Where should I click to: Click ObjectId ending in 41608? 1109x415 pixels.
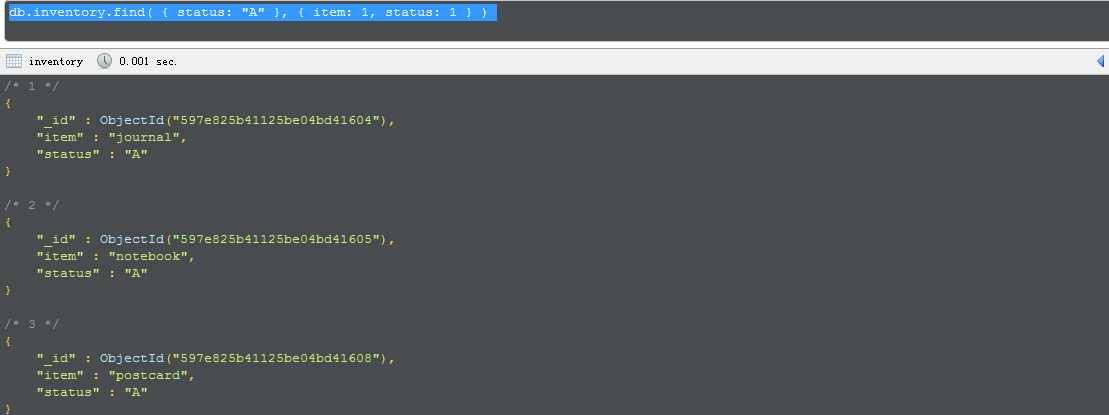point(244,358)
